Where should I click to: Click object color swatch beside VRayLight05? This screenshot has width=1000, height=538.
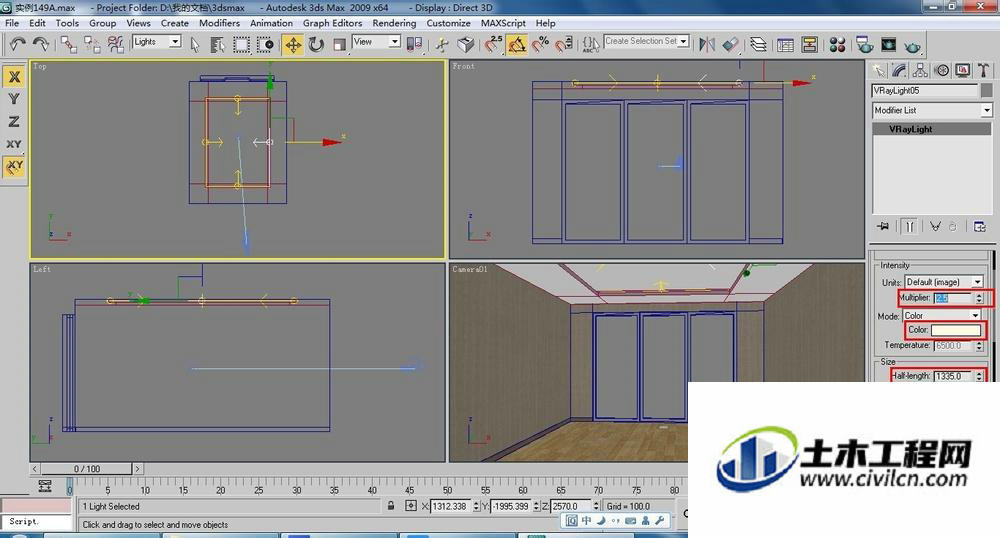[x=987, y=91]
